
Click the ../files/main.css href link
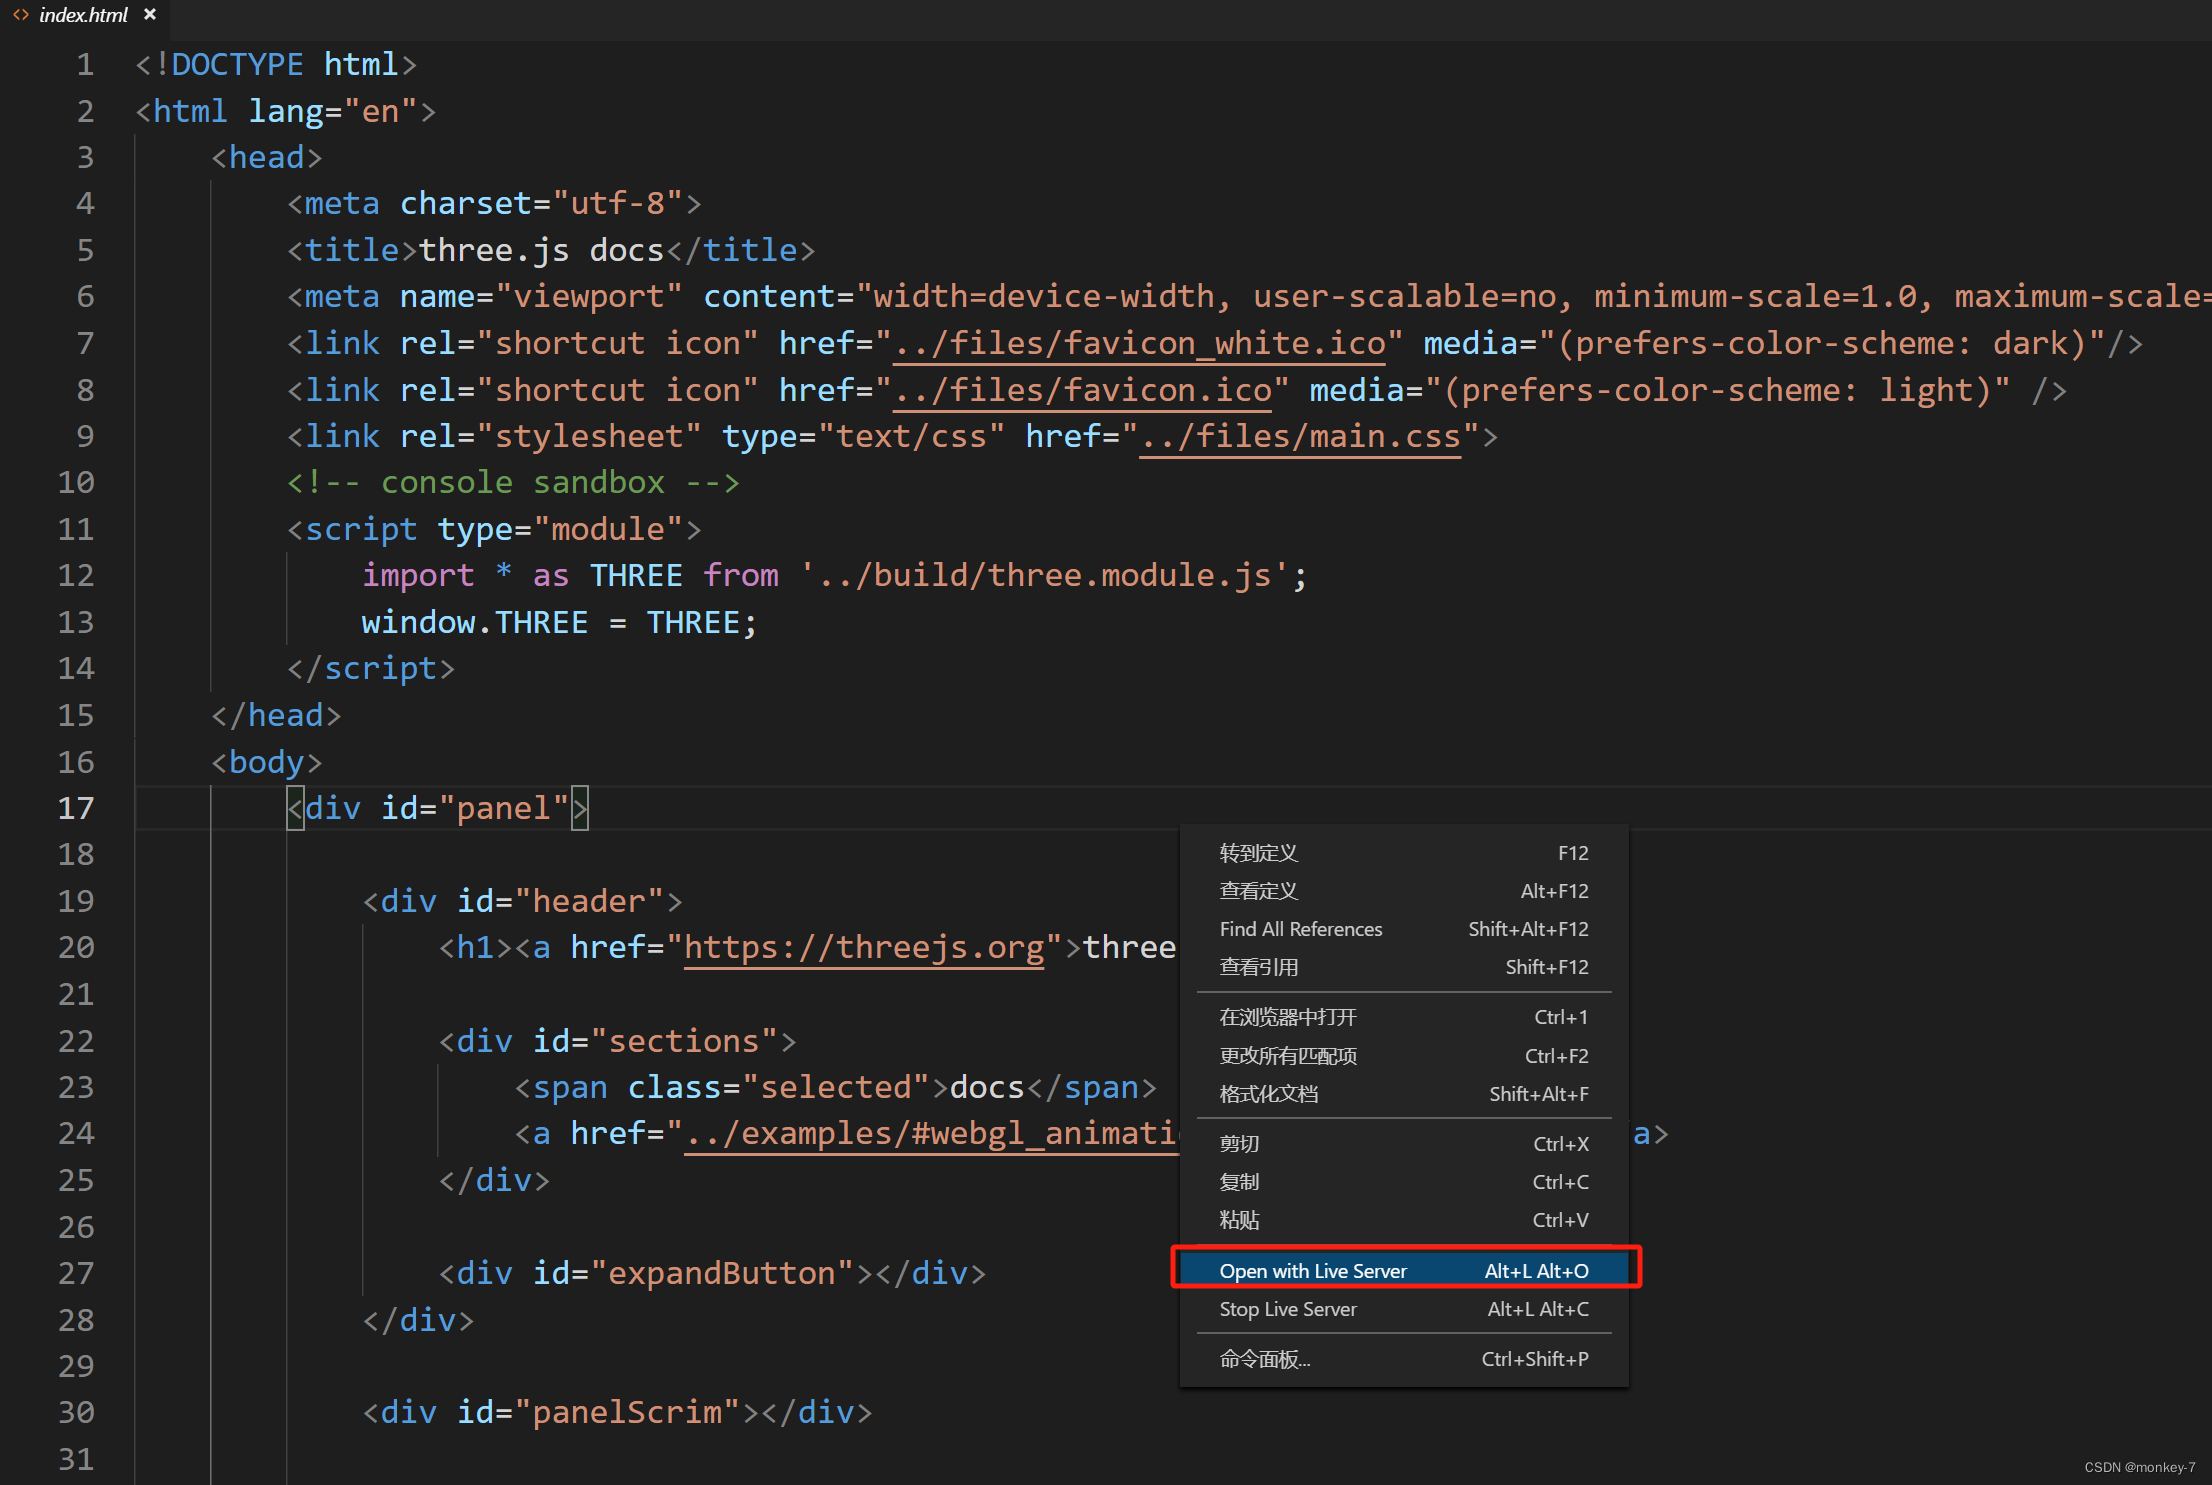coord(1300,437)
